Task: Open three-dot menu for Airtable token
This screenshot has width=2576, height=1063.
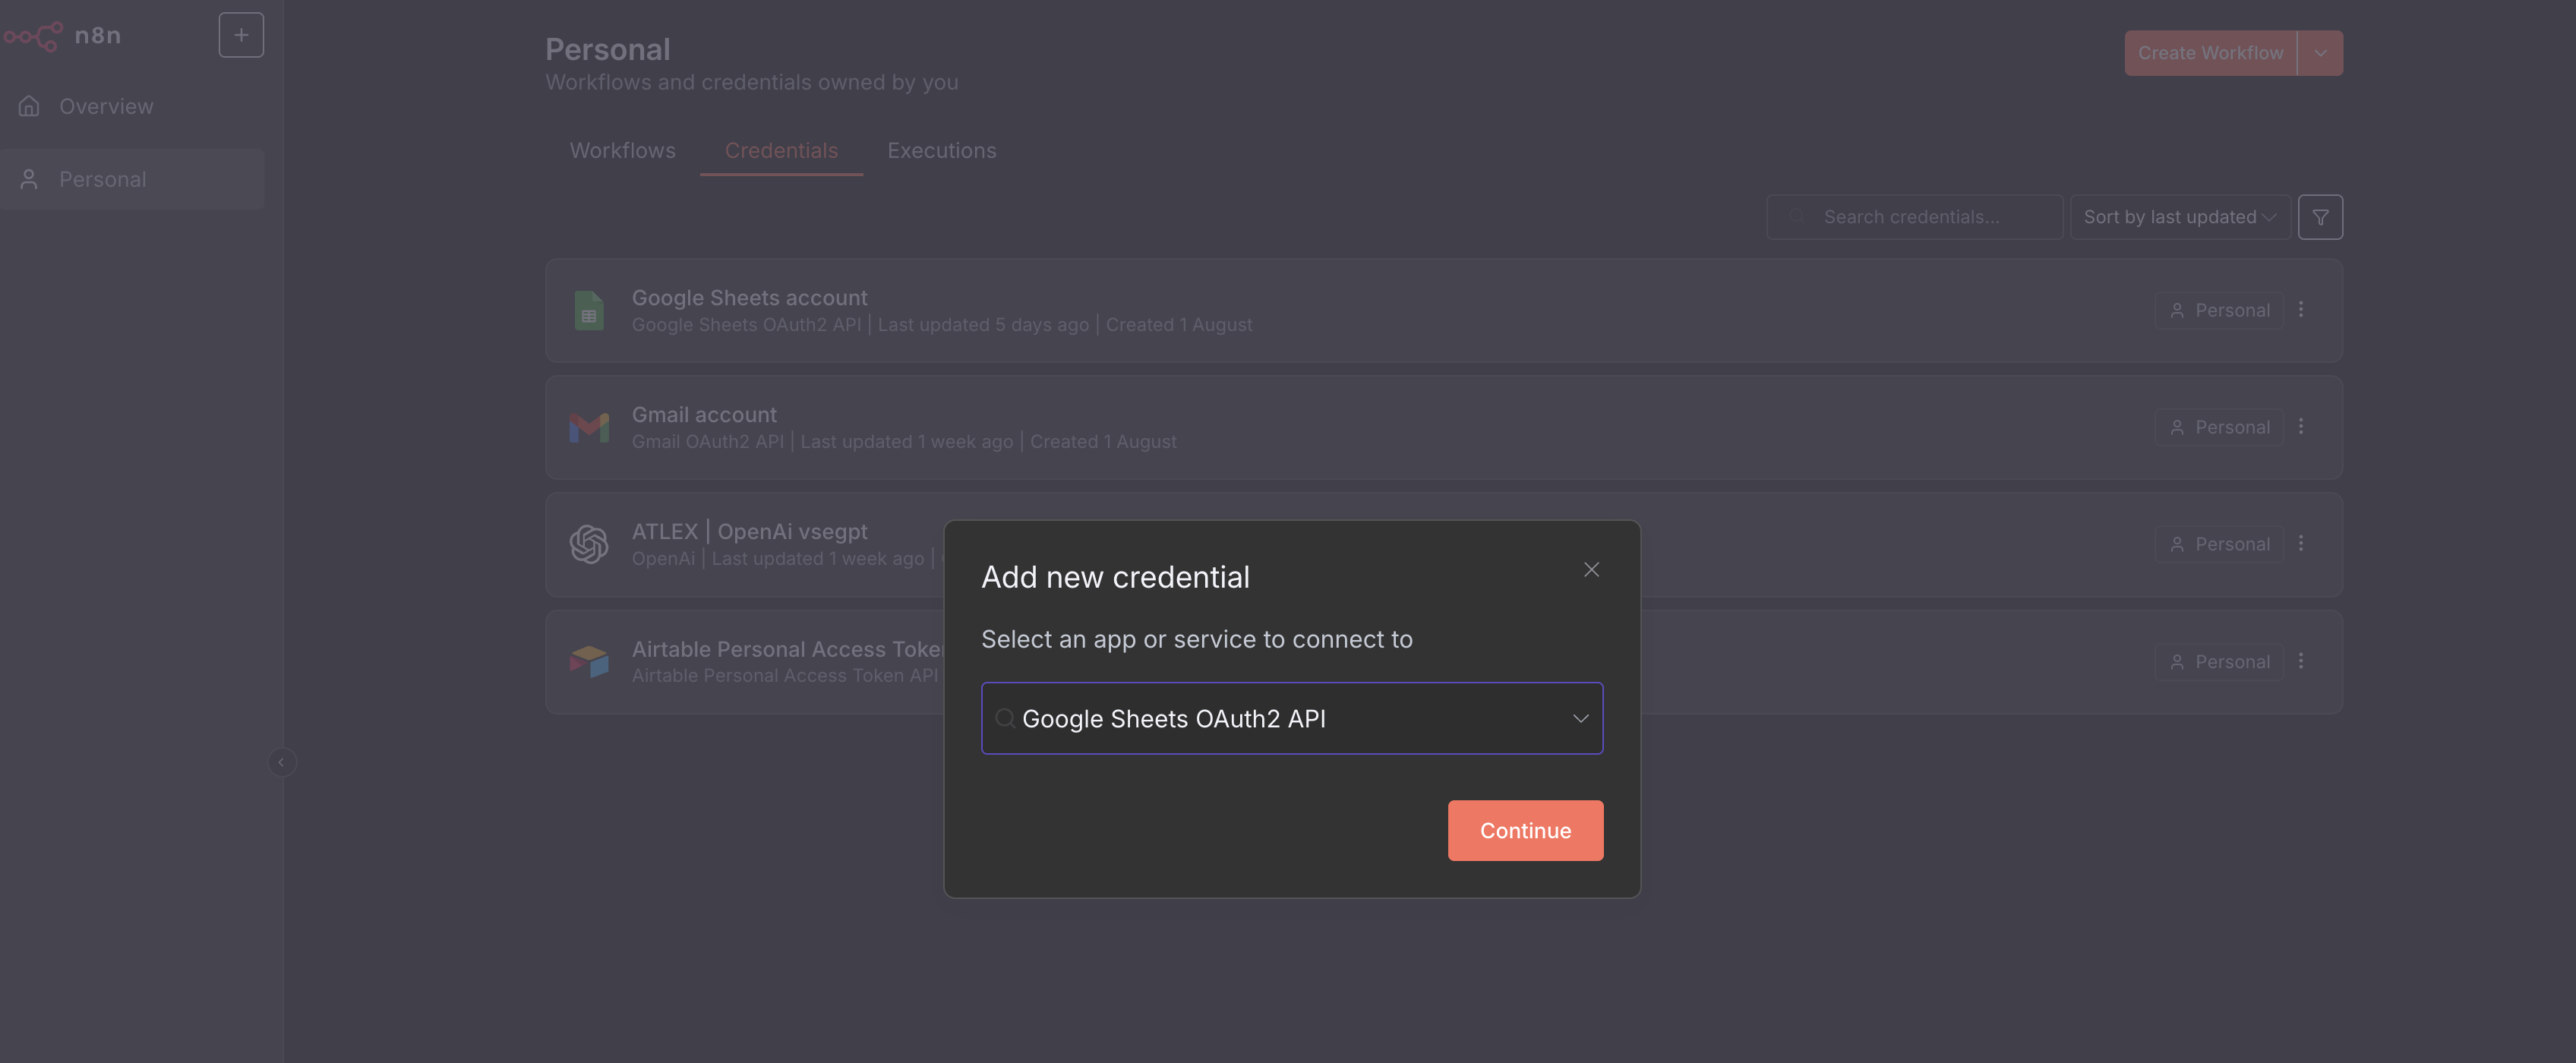Action: coord(2301,661)
